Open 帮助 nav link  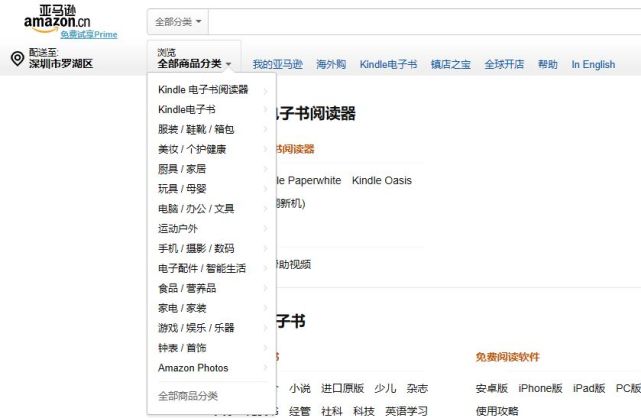547,64
